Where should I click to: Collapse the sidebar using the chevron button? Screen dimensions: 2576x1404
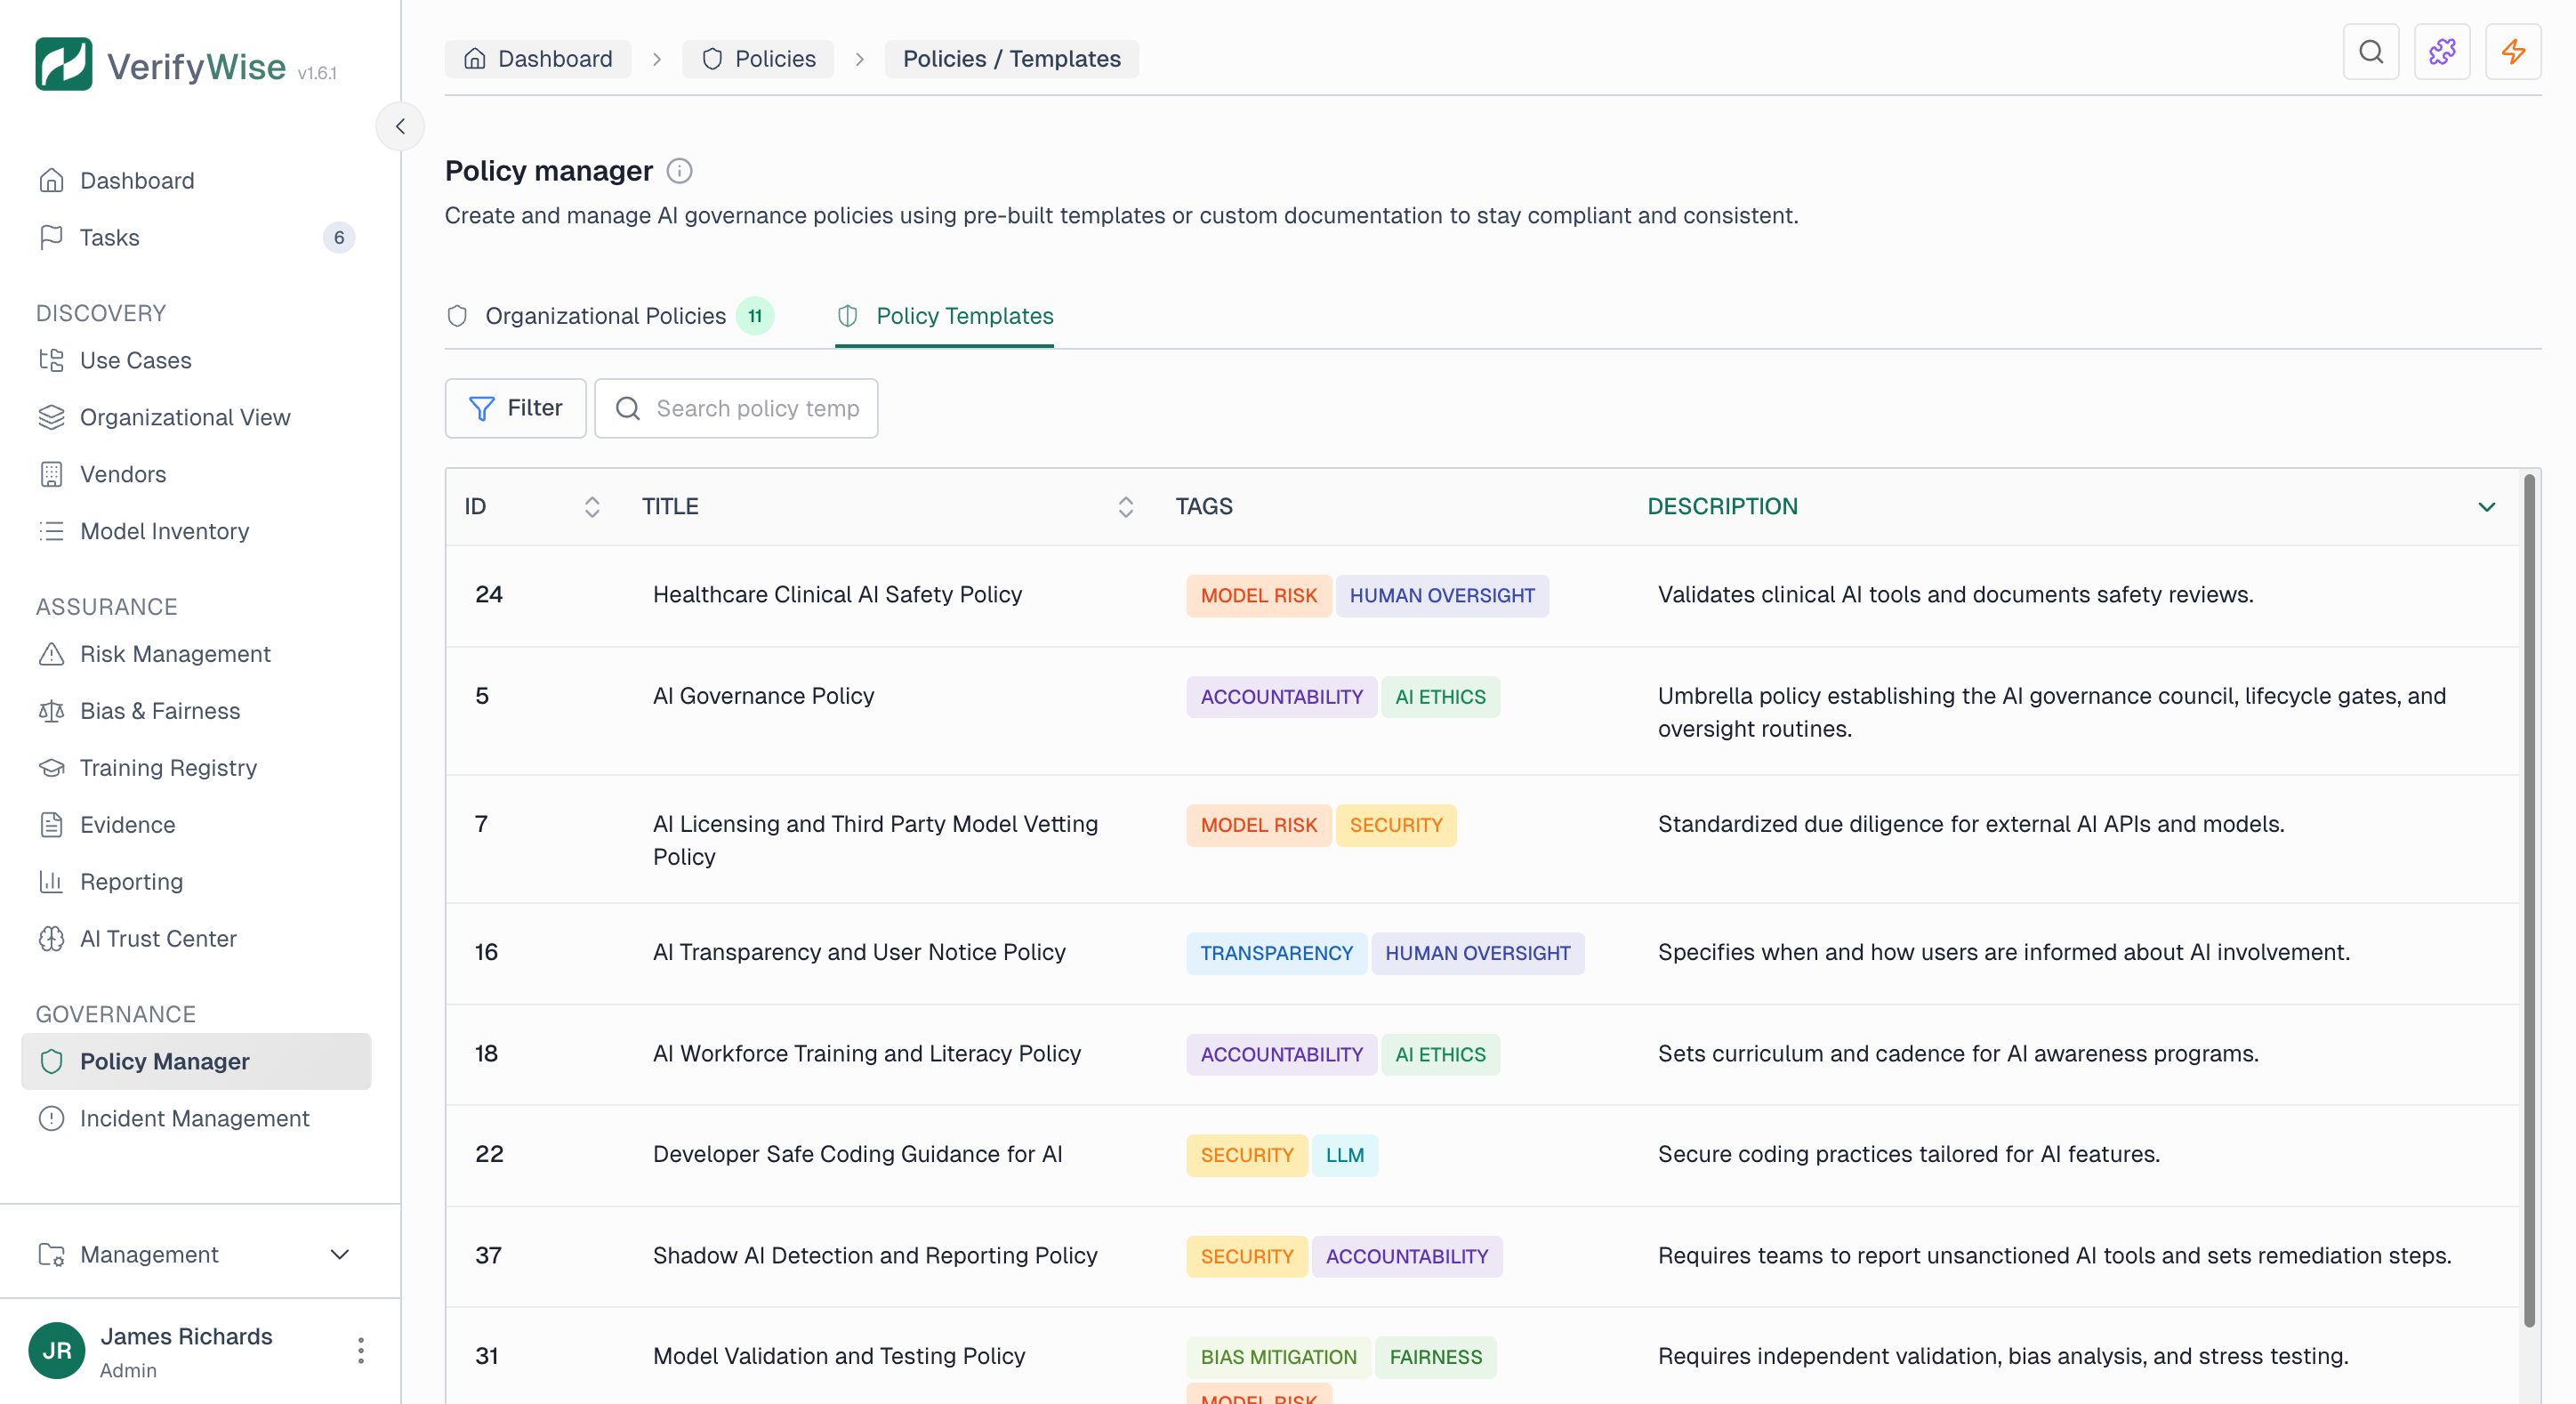400,126
